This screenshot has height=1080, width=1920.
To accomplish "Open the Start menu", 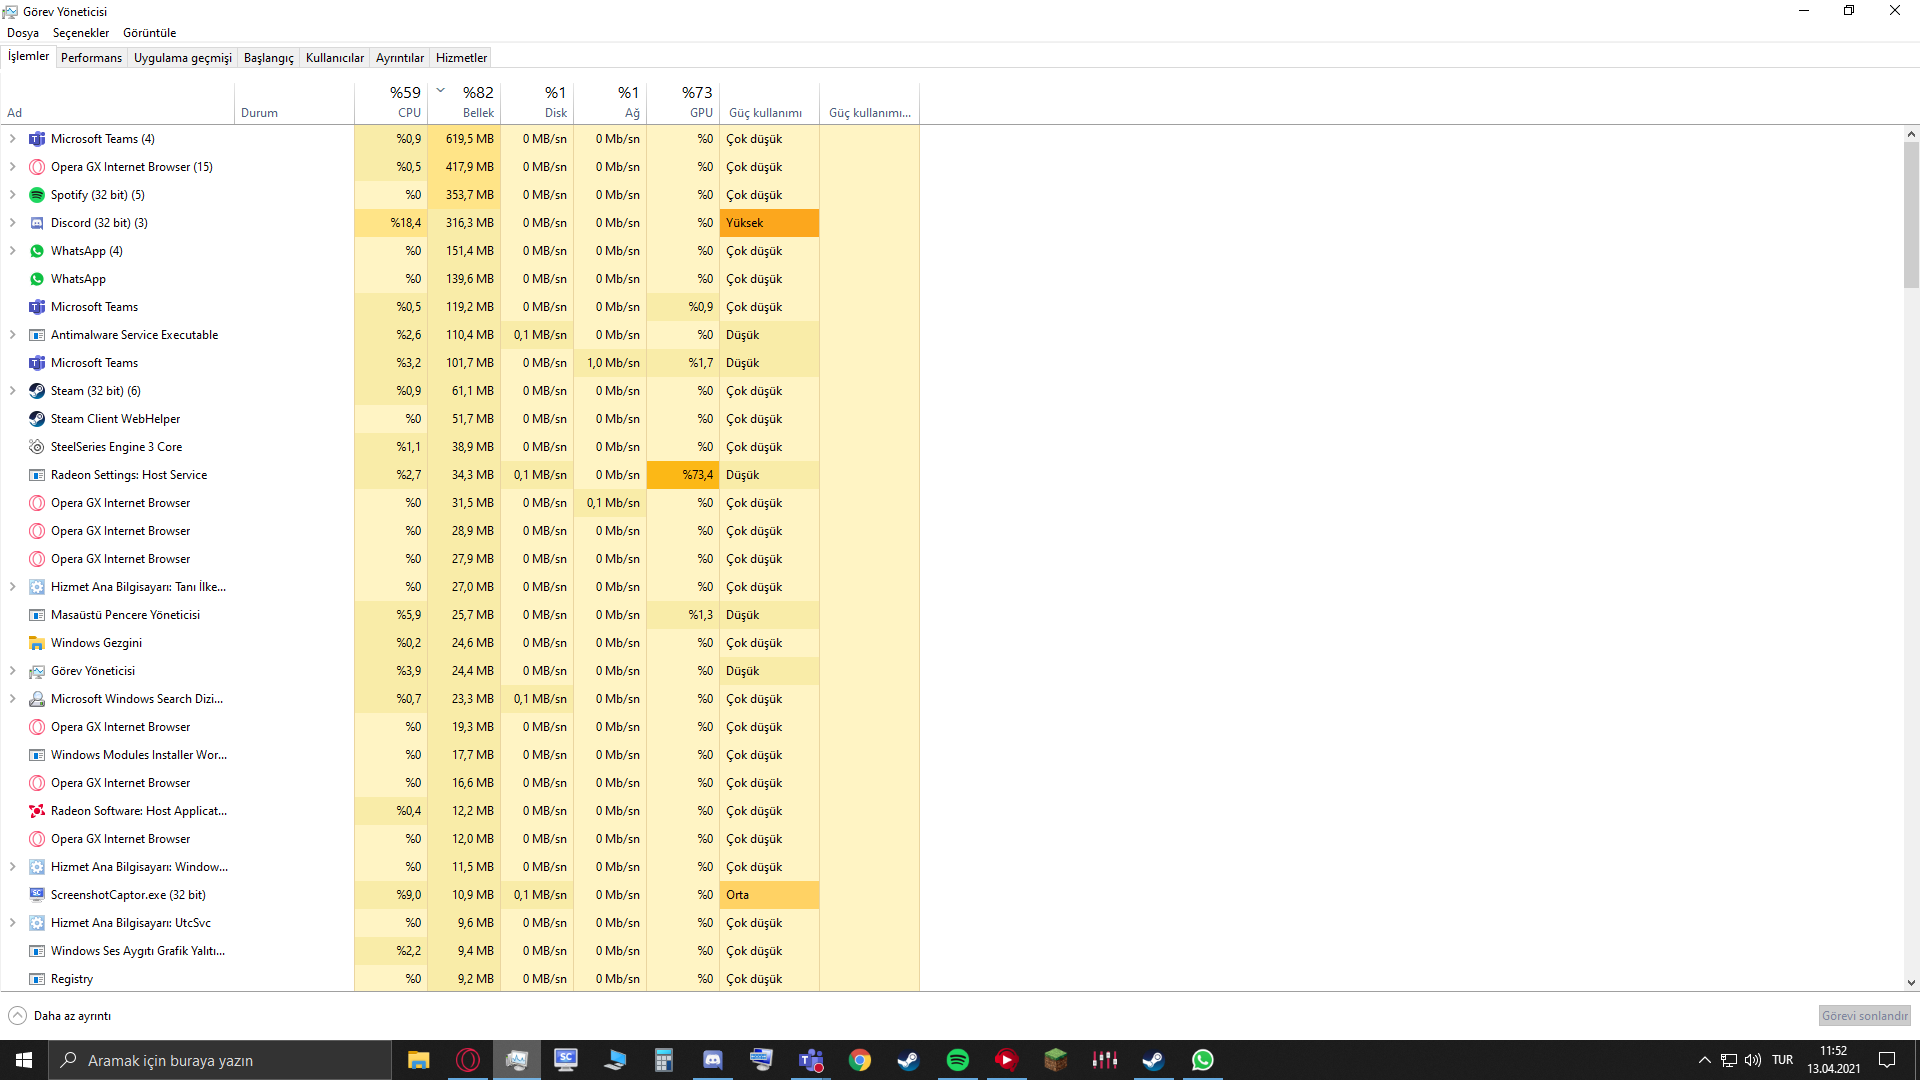I will click(24, 1059).
